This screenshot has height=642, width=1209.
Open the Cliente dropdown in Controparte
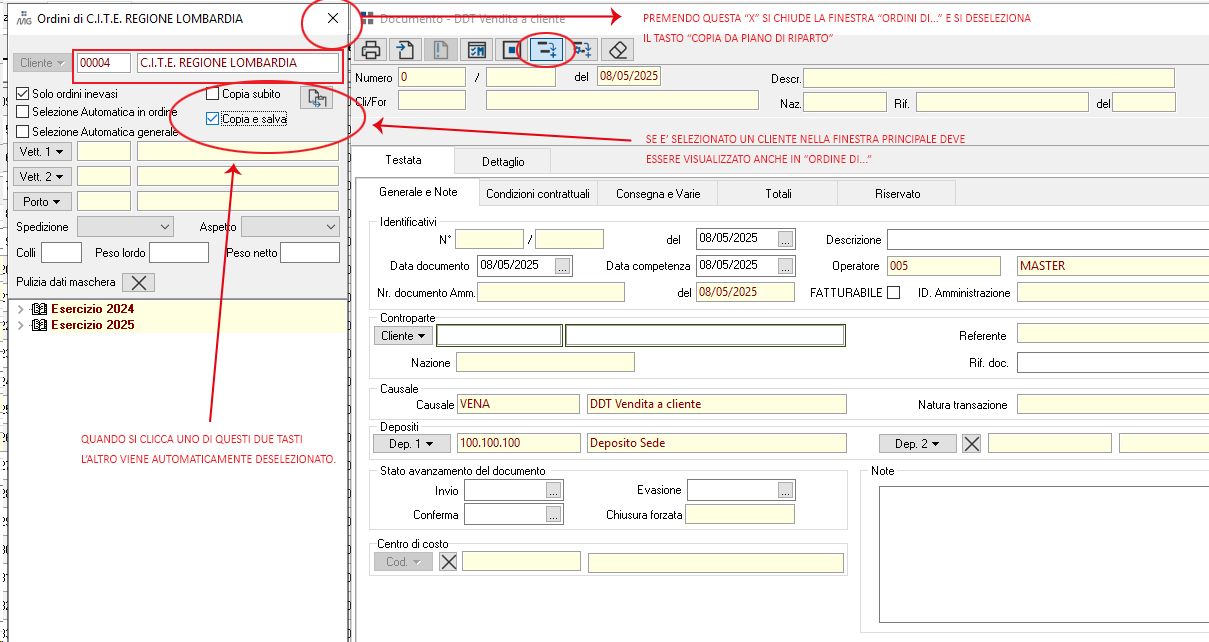tap(404, 336)
